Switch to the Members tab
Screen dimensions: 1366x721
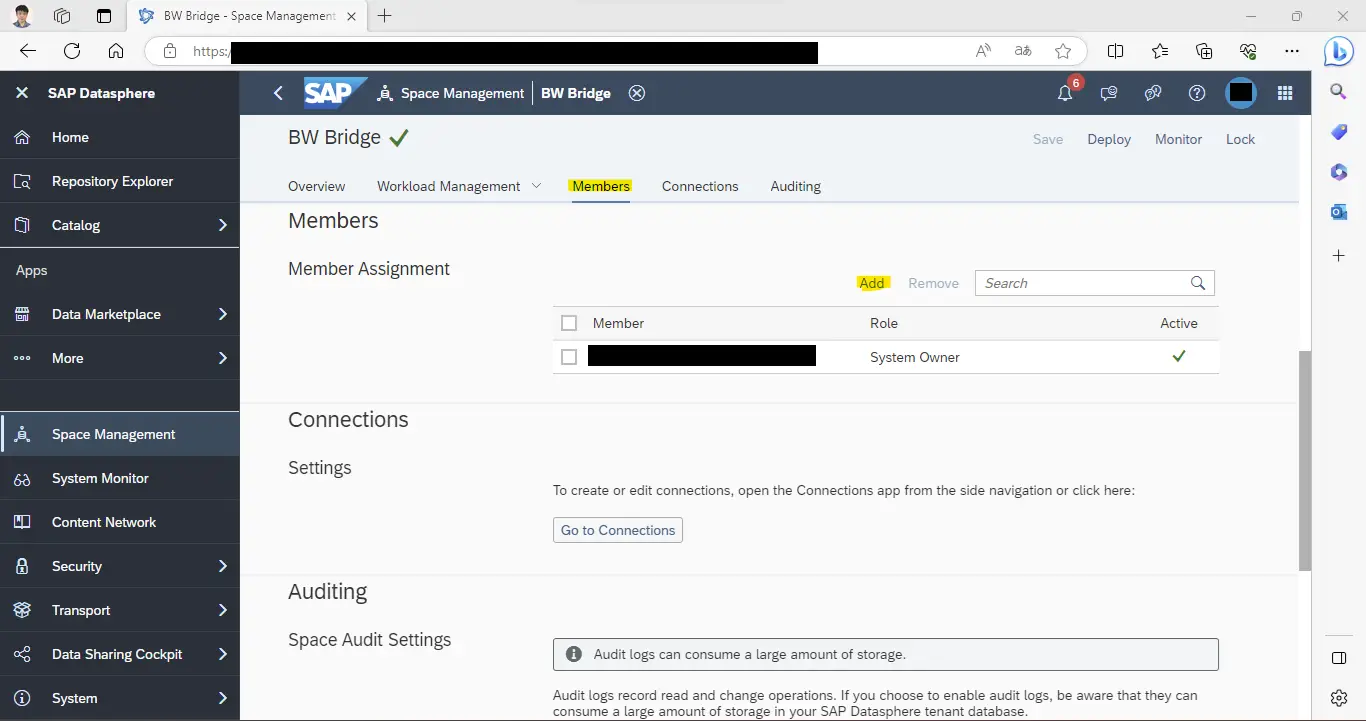(x=601, y=186)
